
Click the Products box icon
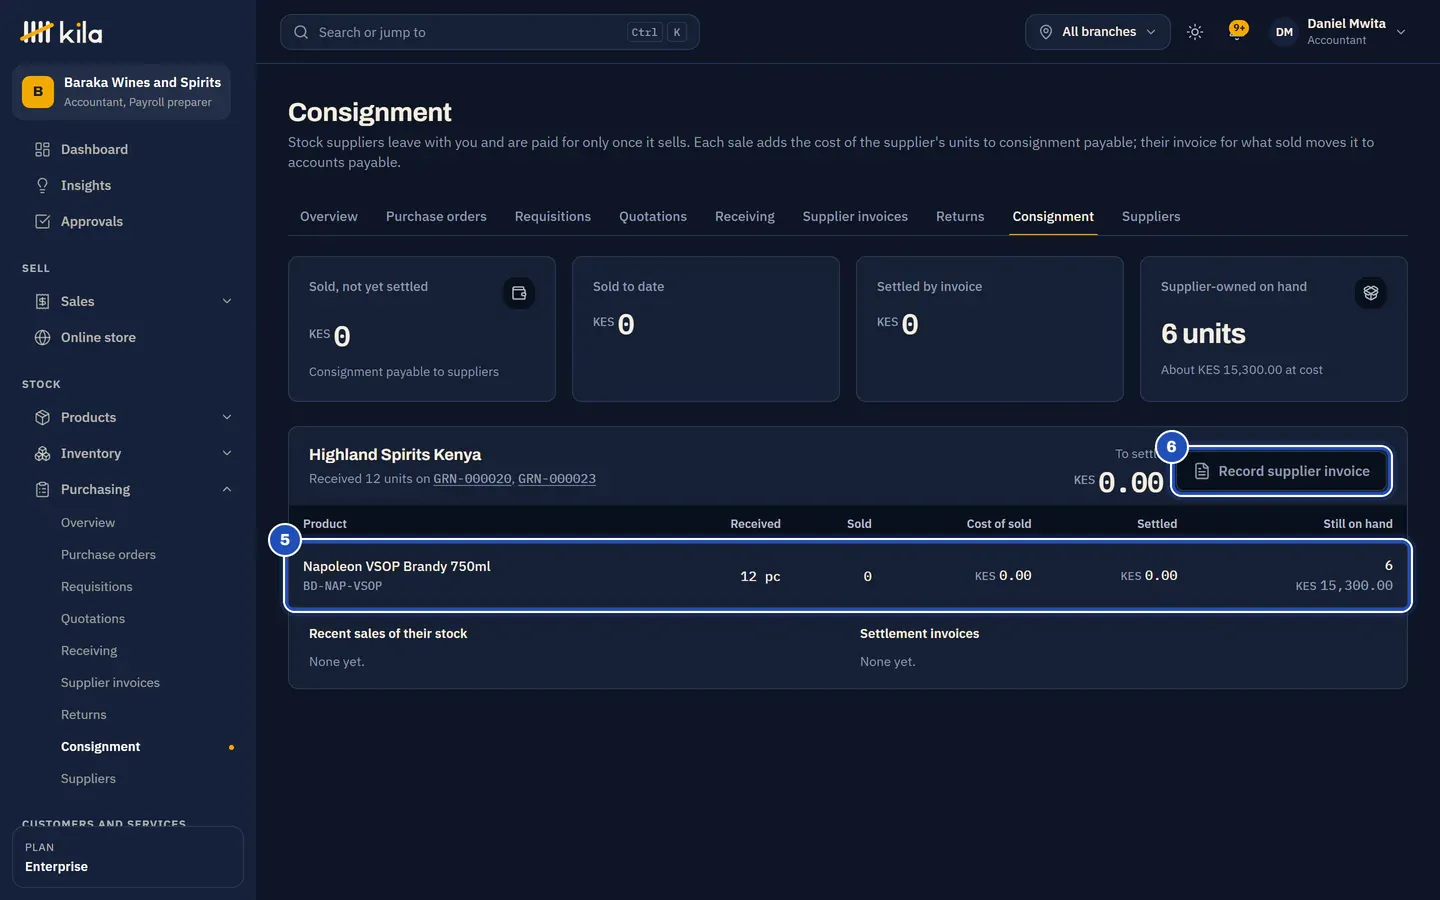(42, 417)
